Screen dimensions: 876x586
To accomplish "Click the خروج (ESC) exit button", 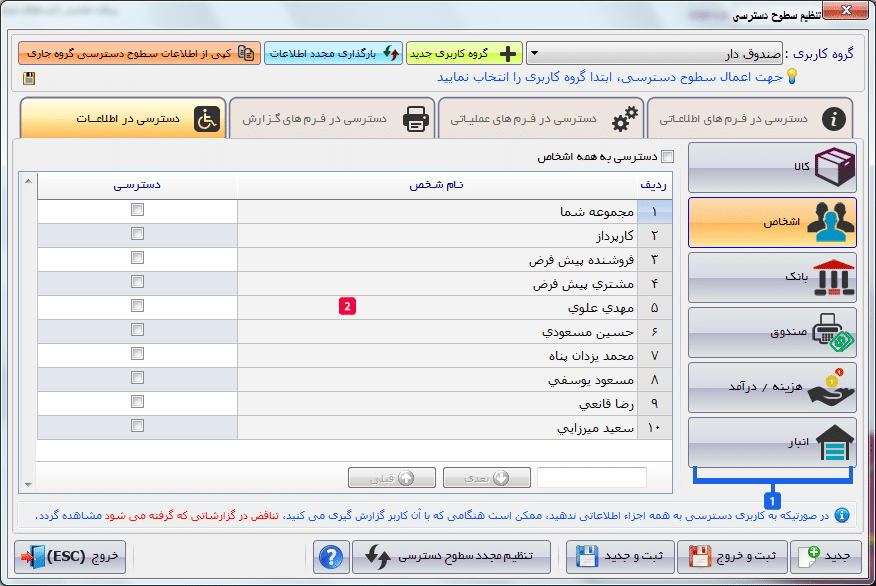I will tap(70, 557).
